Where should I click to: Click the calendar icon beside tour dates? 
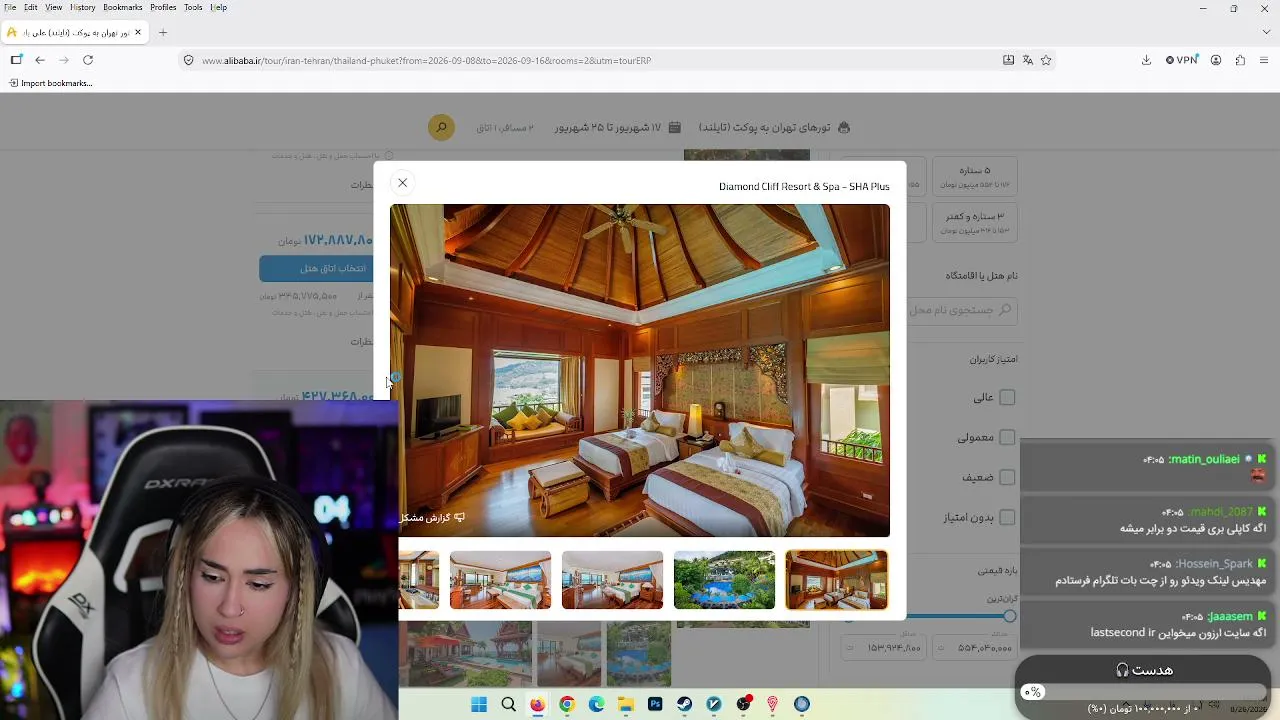coord(675,128)
